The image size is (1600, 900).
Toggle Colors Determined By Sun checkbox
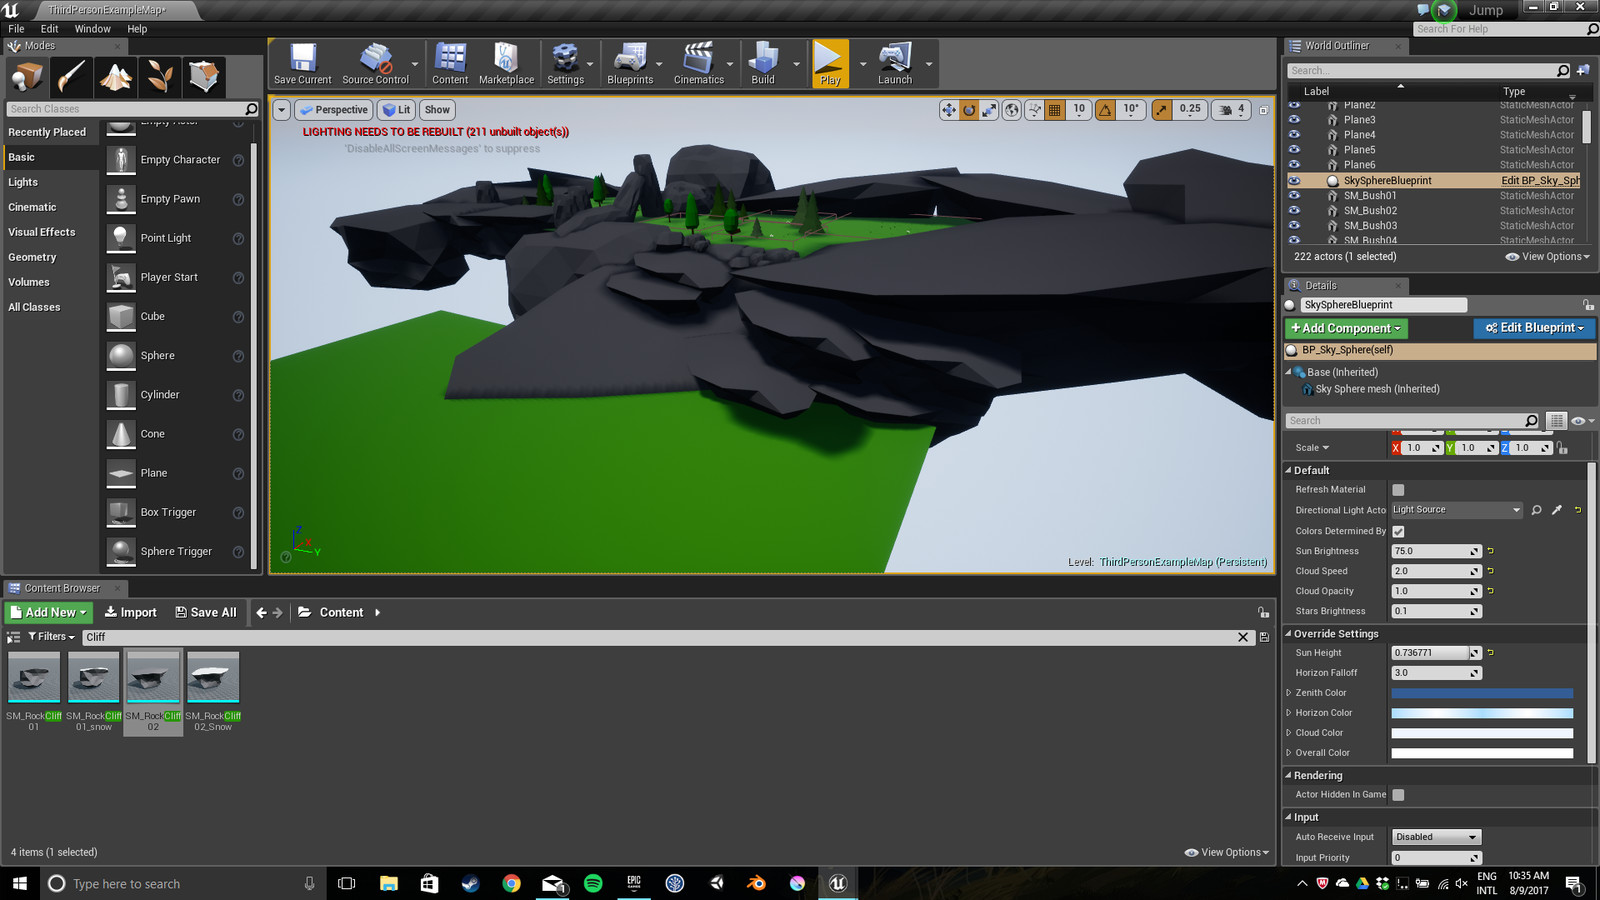[1398, 531]
